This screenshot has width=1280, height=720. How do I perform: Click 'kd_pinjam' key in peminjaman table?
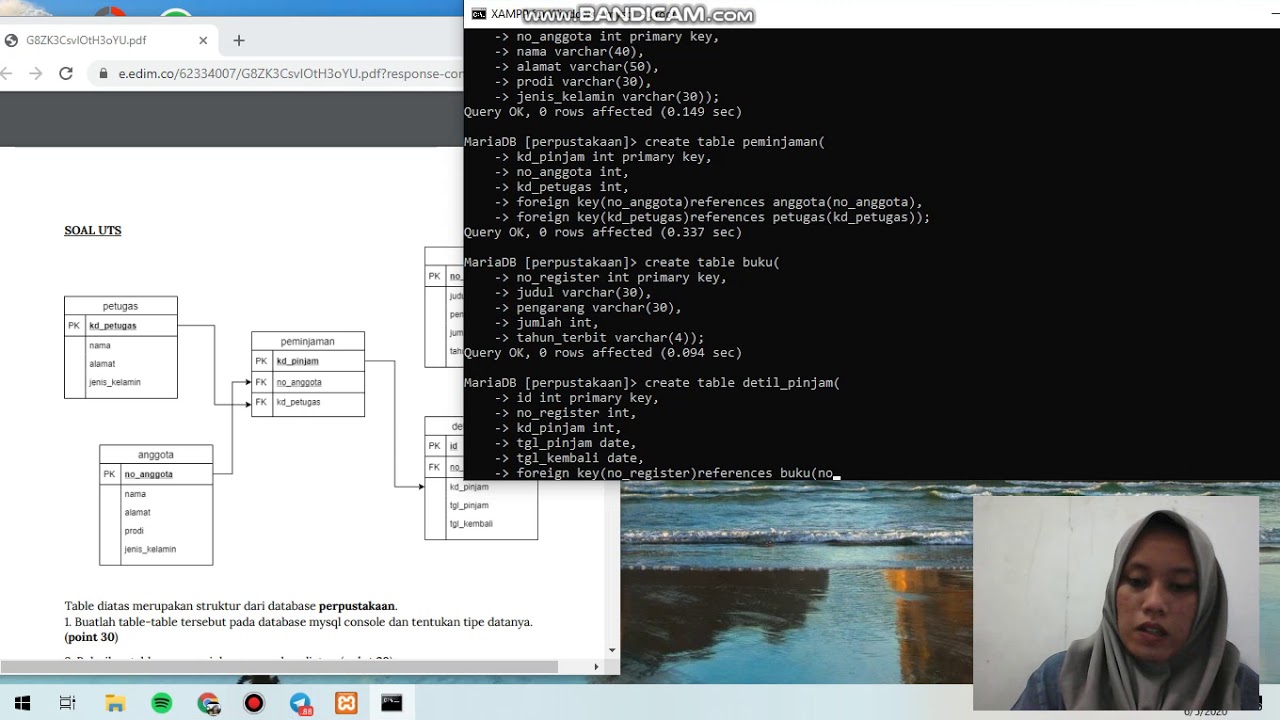[298, 361]
